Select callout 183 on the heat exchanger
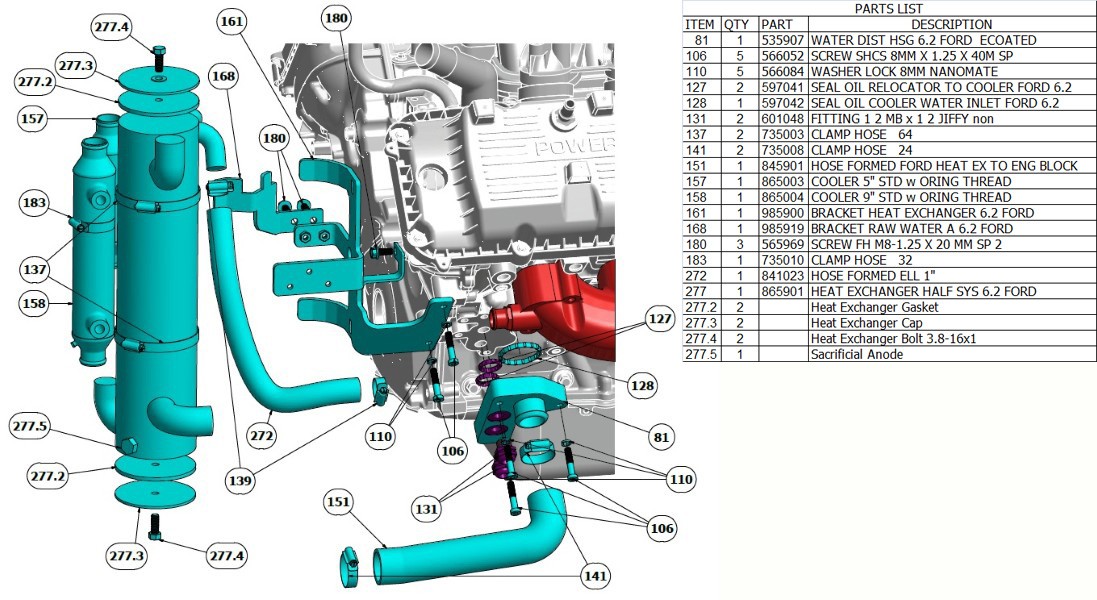This screenshot has height=600, width=1097. [35, 205]
